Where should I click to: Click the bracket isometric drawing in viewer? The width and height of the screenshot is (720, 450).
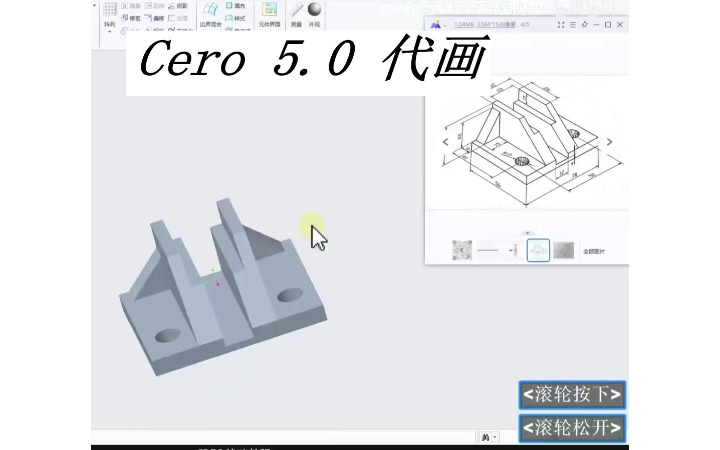(x=533, y=142)
